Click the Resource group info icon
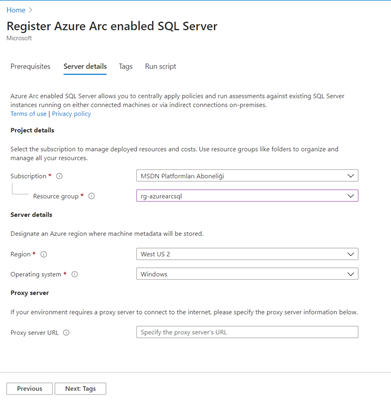The width and height of the screenshot is (391, 402). coord(91,196)
